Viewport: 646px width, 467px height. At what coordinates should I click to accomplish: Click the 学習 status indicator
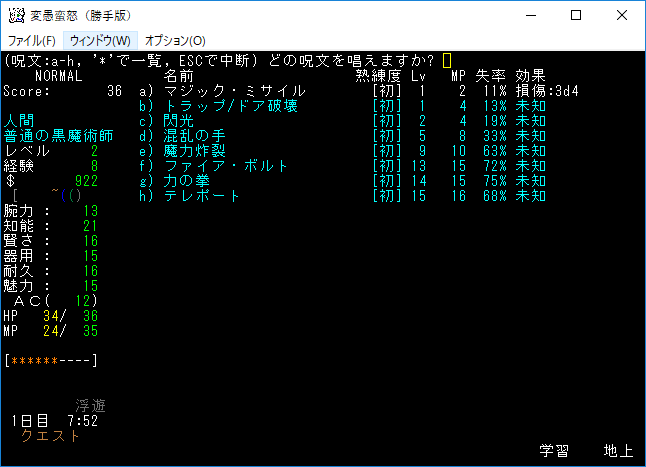(x=554, y=451)
